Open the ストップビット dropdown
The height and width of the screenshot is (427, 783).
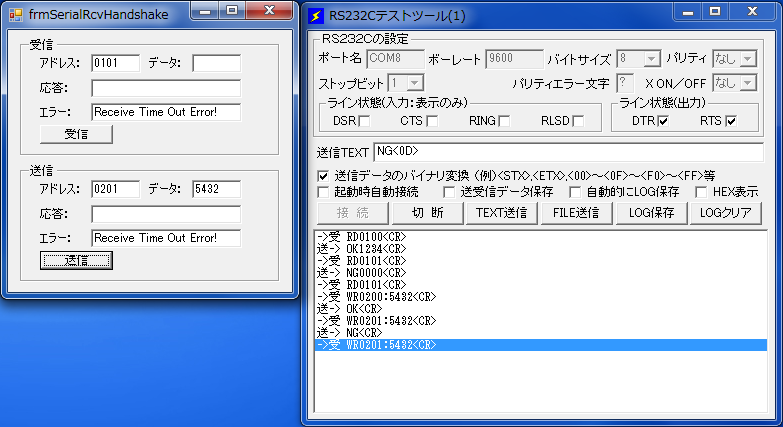414,83
